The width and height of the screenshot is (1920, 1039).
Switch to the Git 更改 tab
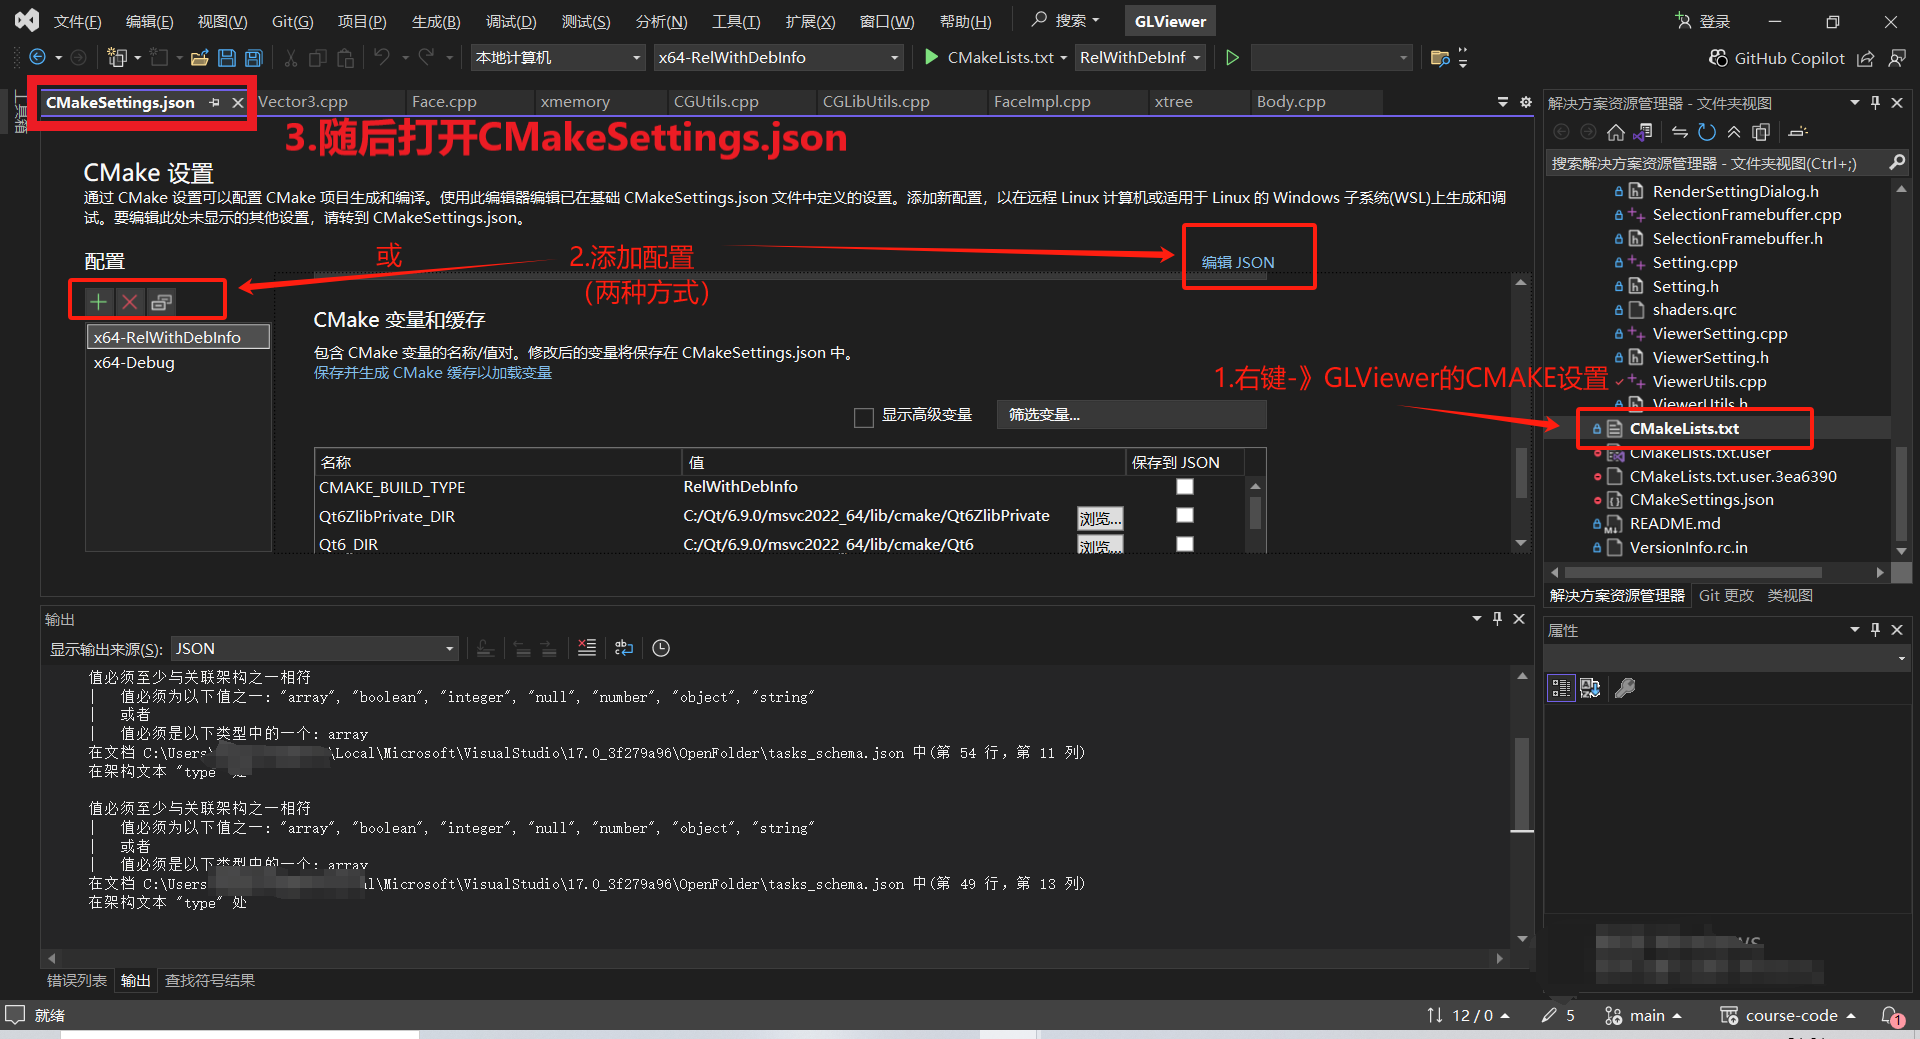coord(1726,596)
